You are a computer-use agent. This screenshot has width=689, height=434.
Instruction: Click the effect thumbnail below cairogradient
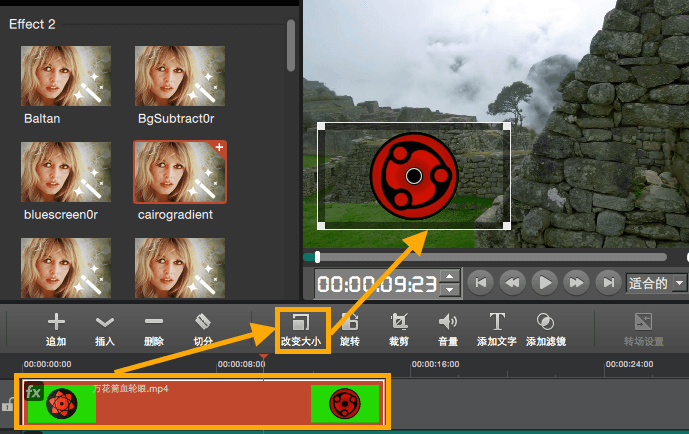coord(180,268)
